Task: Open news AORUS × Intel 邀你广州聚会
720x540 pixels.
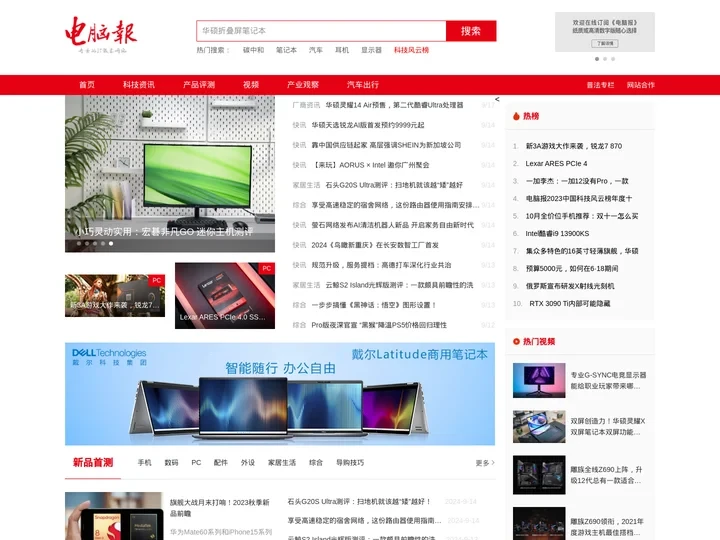Action: point(370,165)
